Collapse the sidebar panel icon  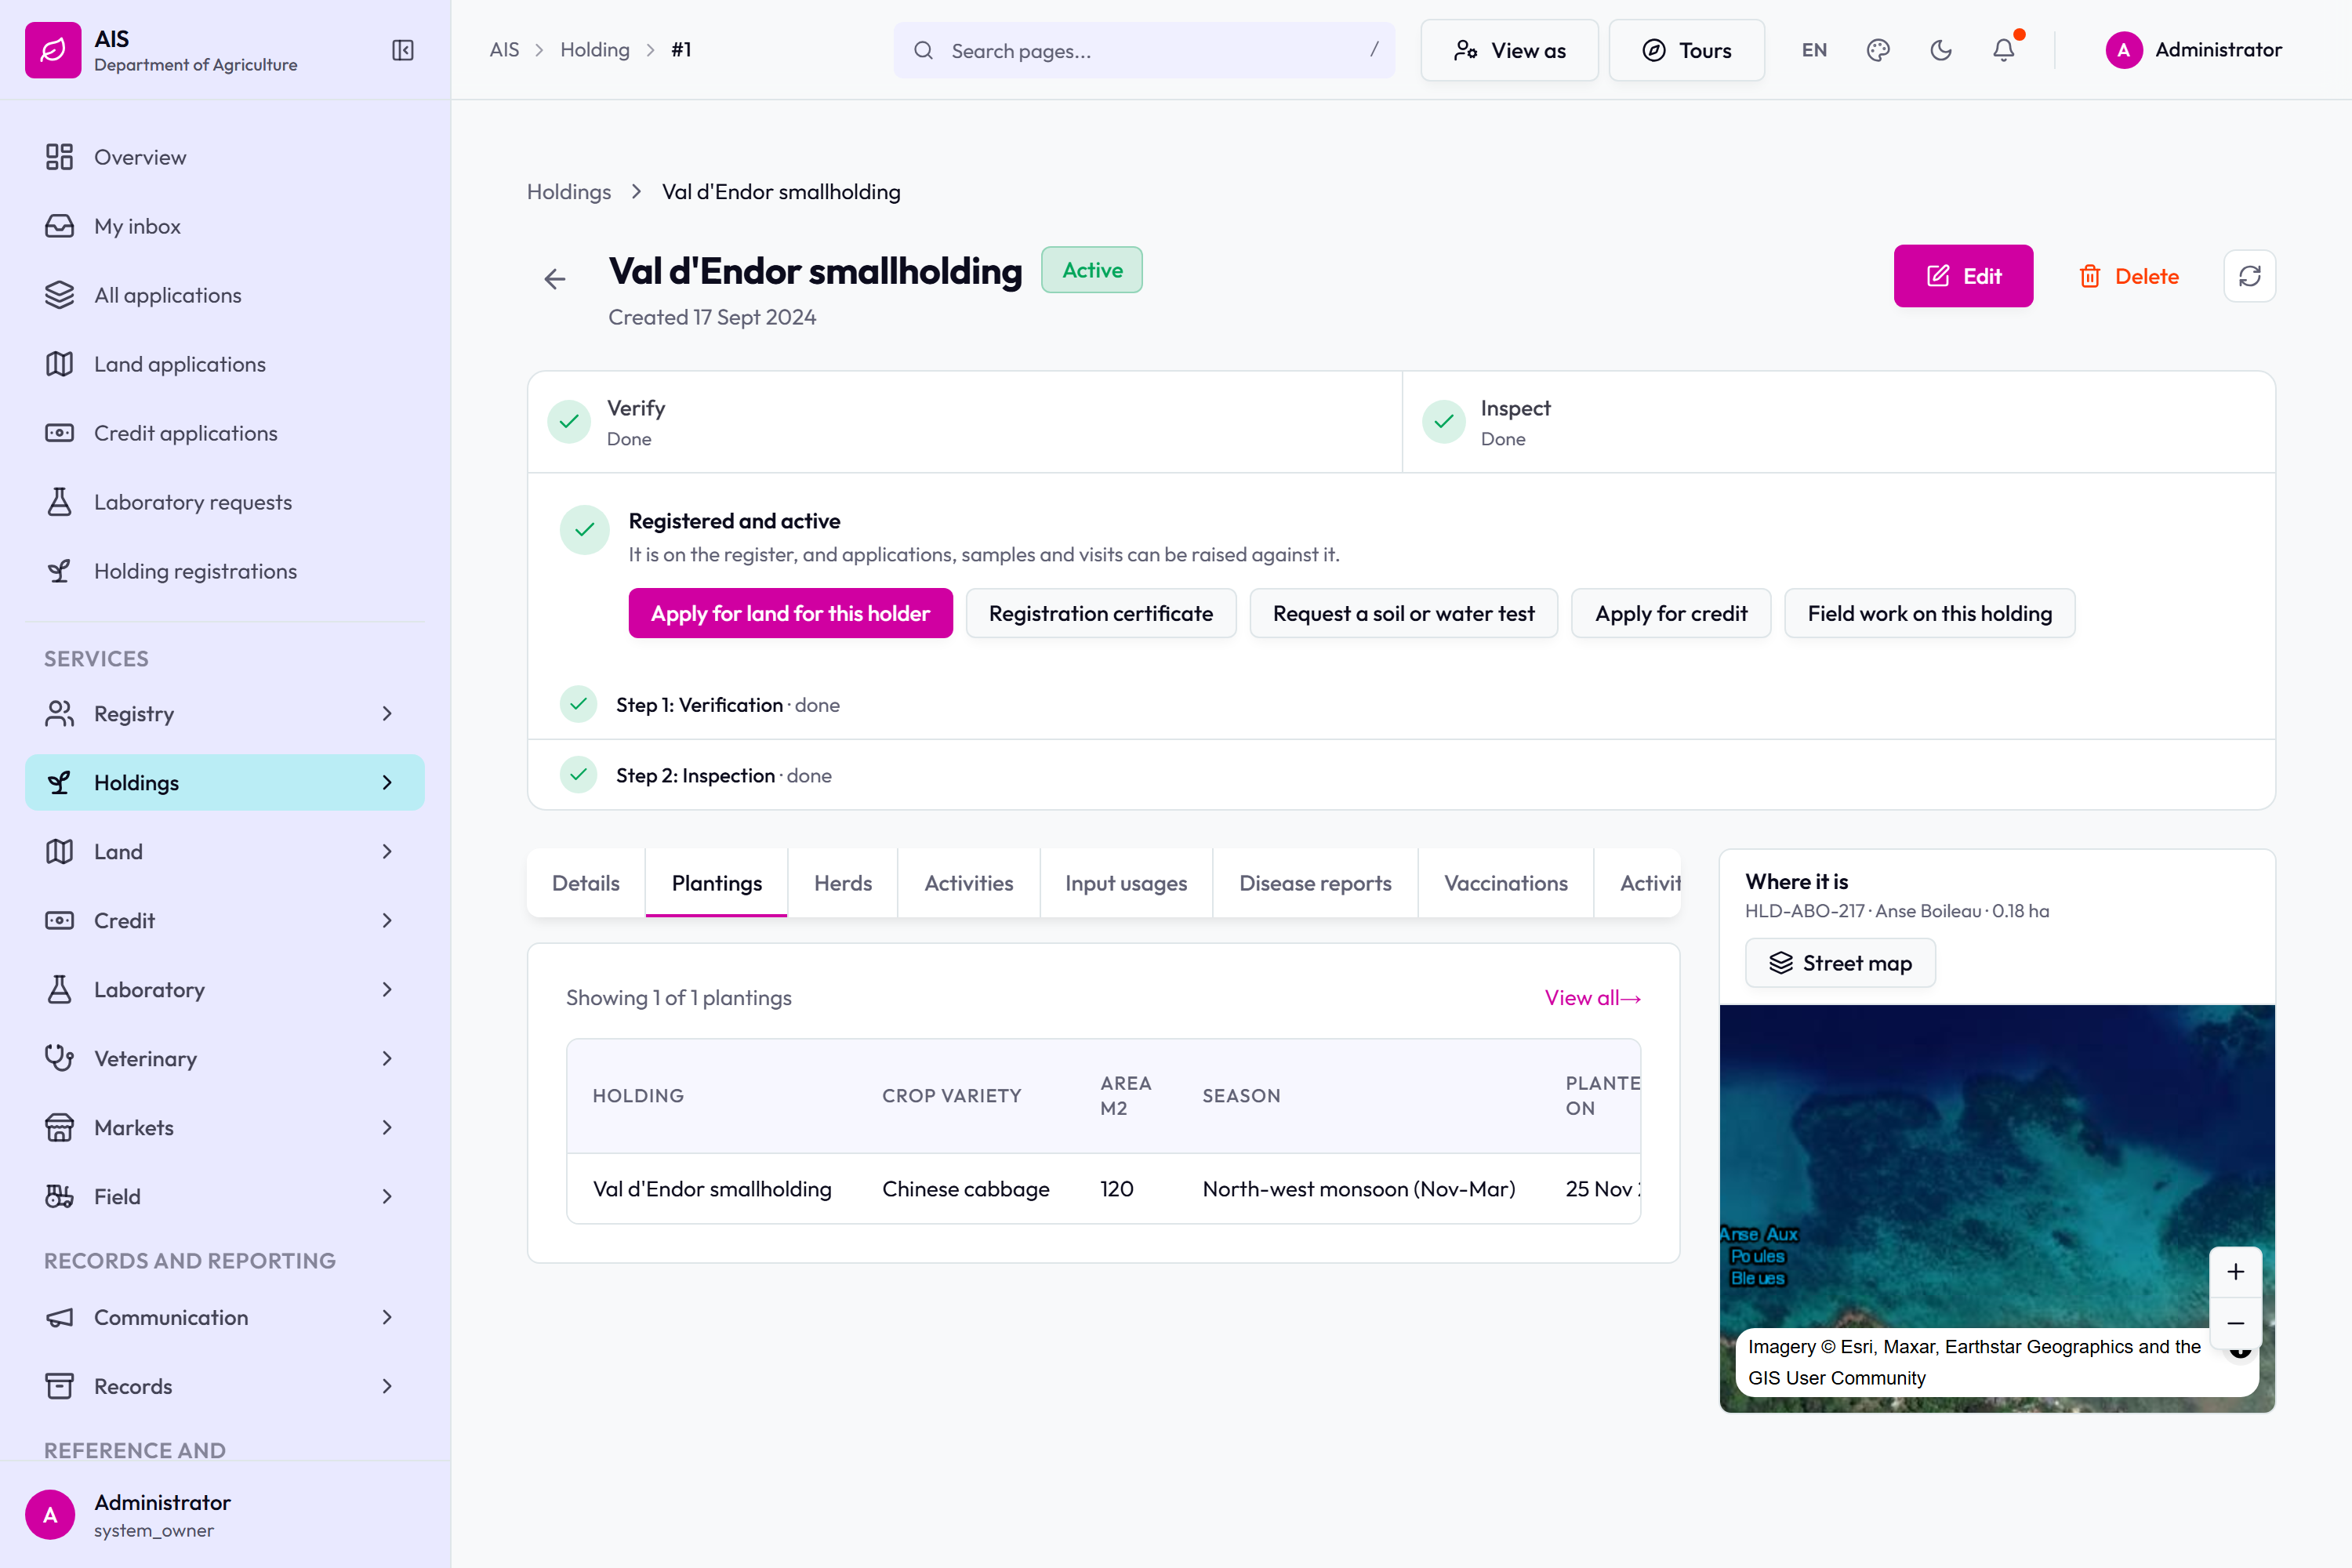coord(403,50)
